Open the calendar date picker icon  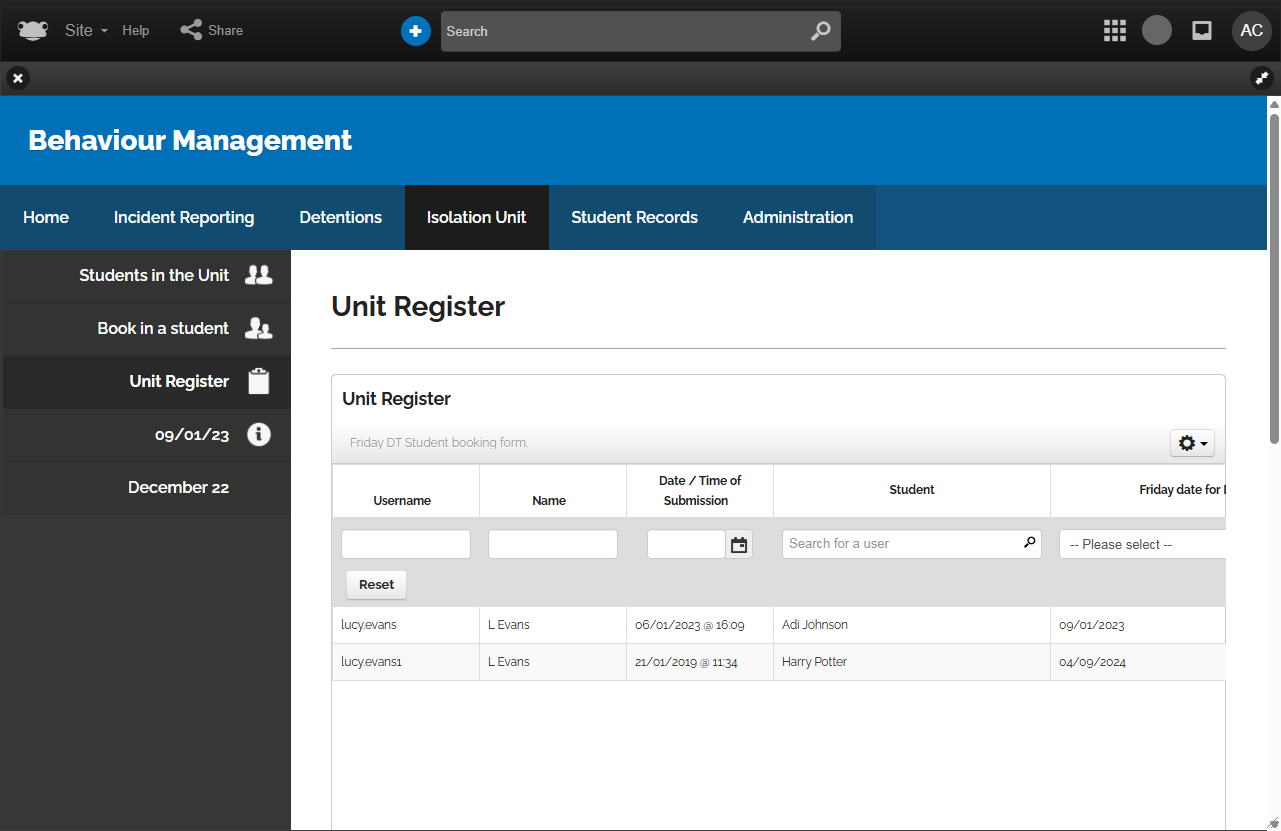tap(739, 545)
